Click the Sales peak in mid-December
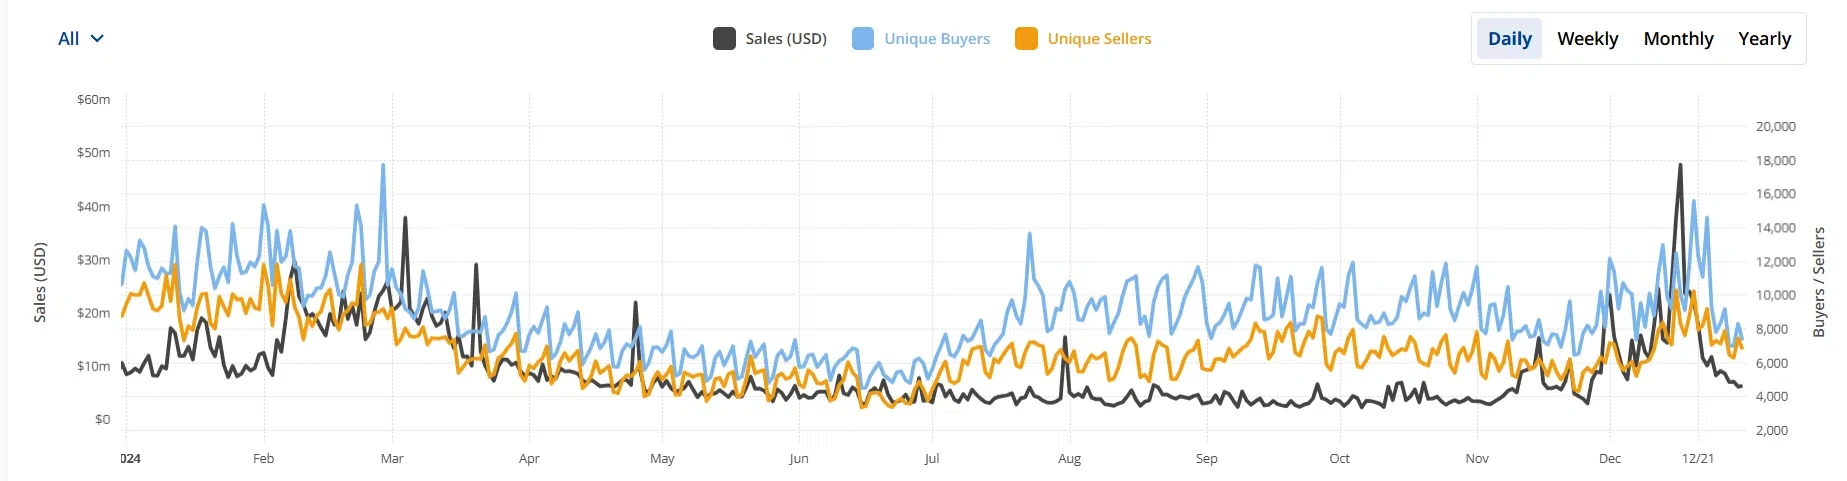 click(1680, 166)
